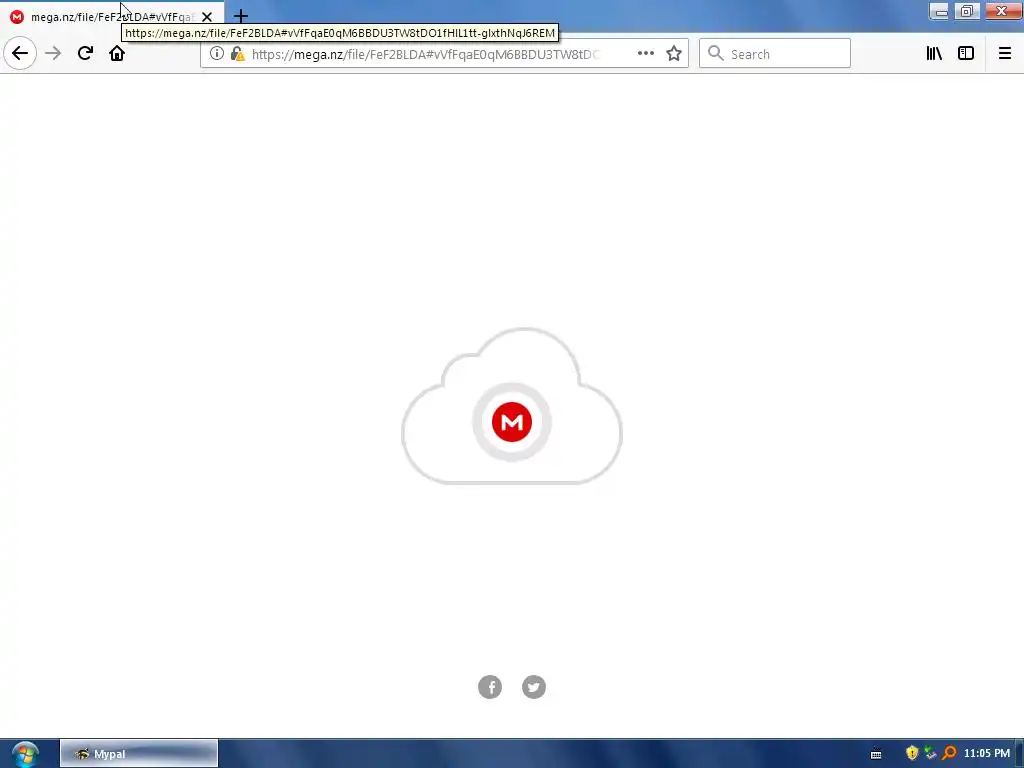The image size is (1024, 768).
Task: Open the hamburger application menu
Action: (1004, 54)
